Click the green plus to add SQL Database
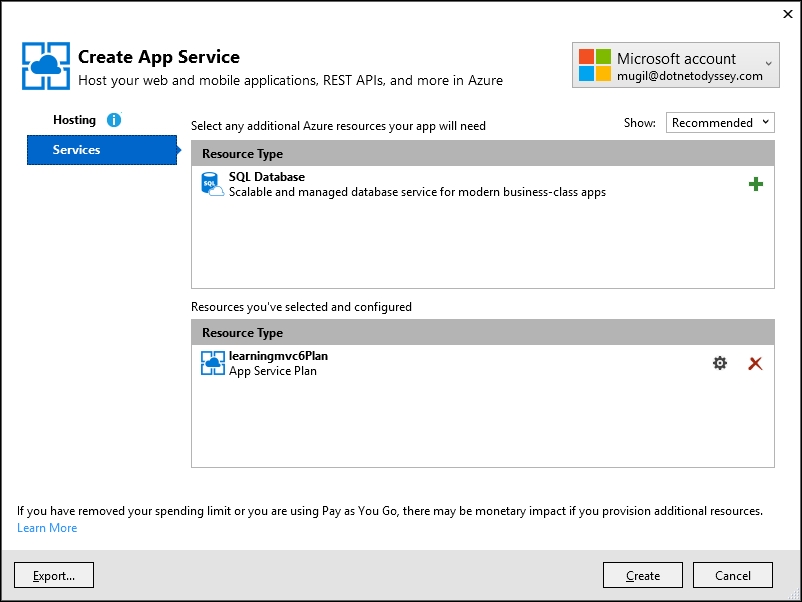802x602 pixels. tap(755, 184)
